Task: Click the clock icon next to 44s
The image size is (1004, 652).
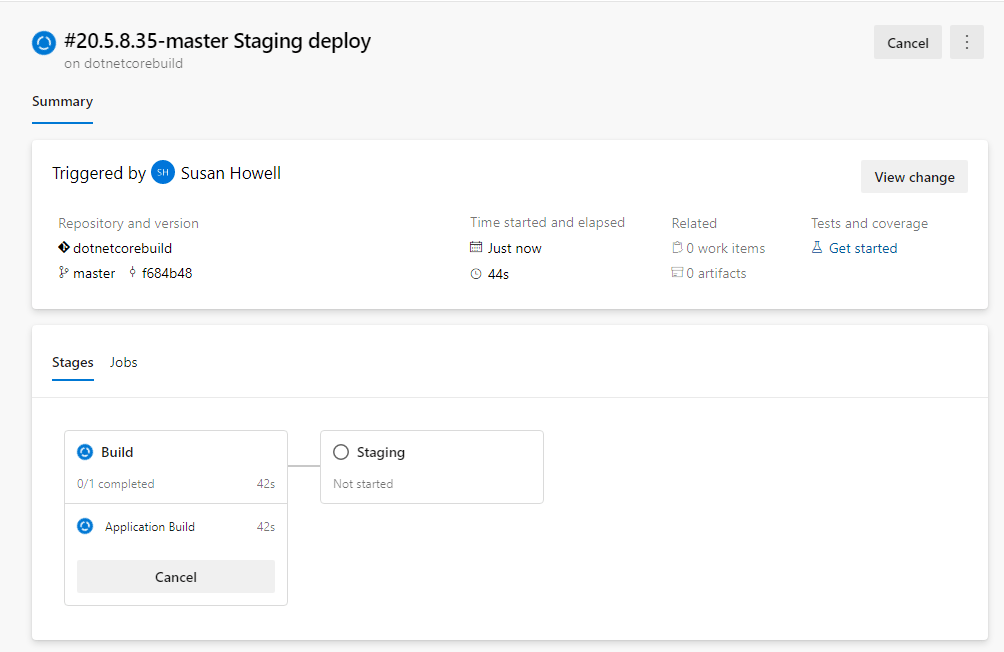Action: (477, 273)
